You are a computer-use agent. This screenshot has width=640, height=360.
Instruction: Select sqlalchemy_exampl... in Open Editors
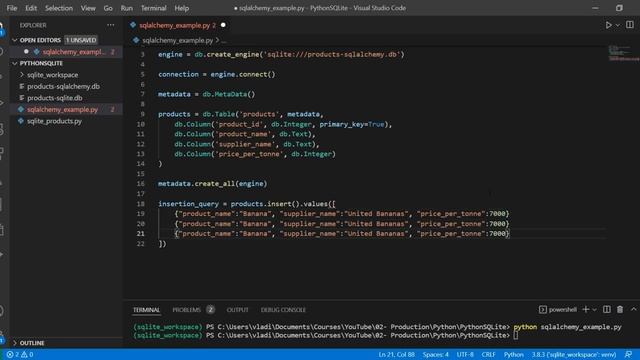pos(73,52)
